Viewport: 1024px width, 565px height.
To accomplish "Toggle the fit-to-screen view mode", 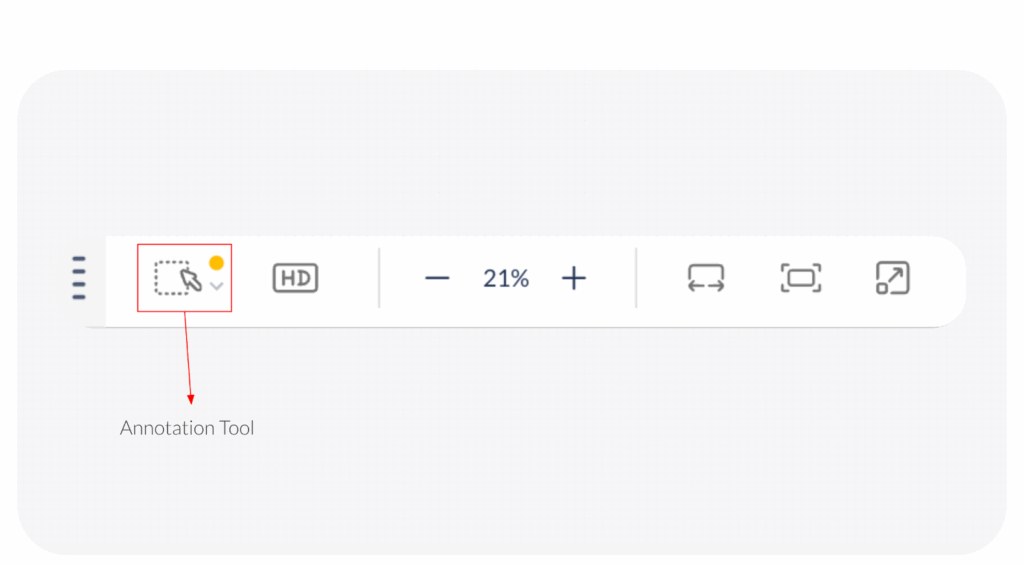I will pos(801,278).
